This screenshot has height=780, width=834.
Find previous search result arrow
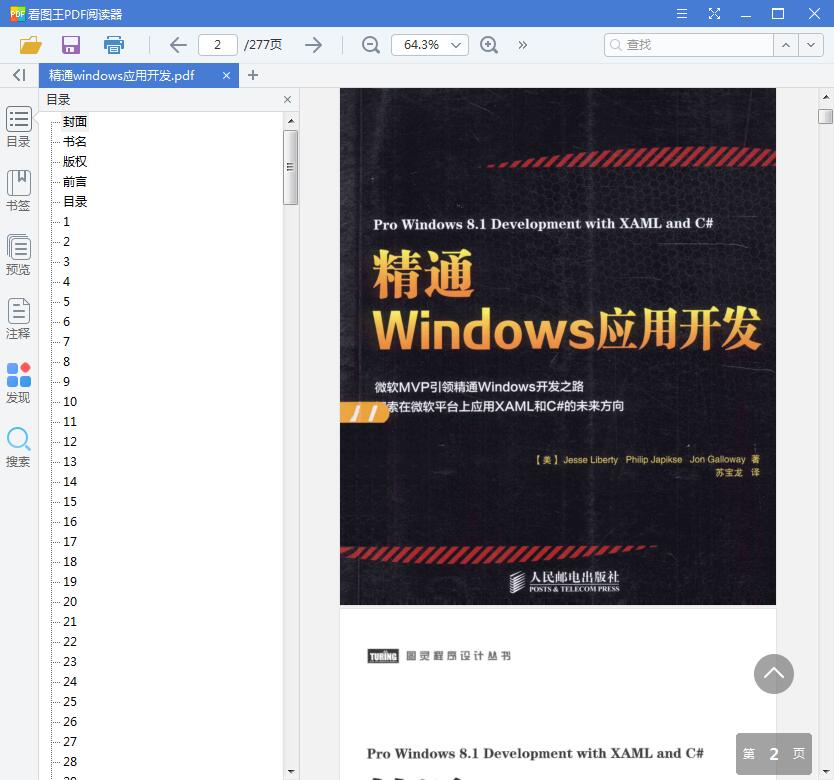pyautogui.click(x=786, y=45)
